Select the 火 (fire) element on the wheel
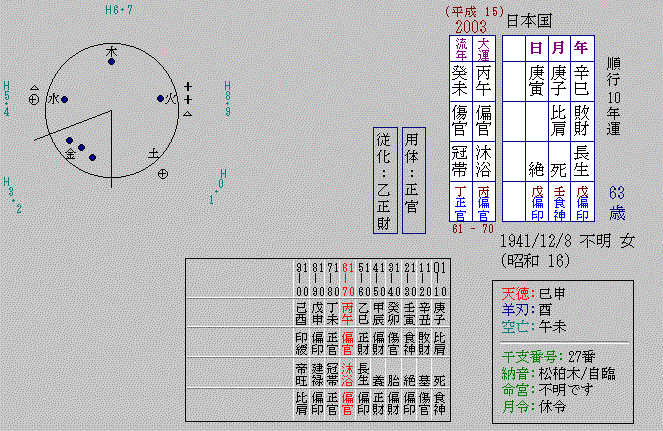This screenshot has width=663, height=431. point(171,98)
